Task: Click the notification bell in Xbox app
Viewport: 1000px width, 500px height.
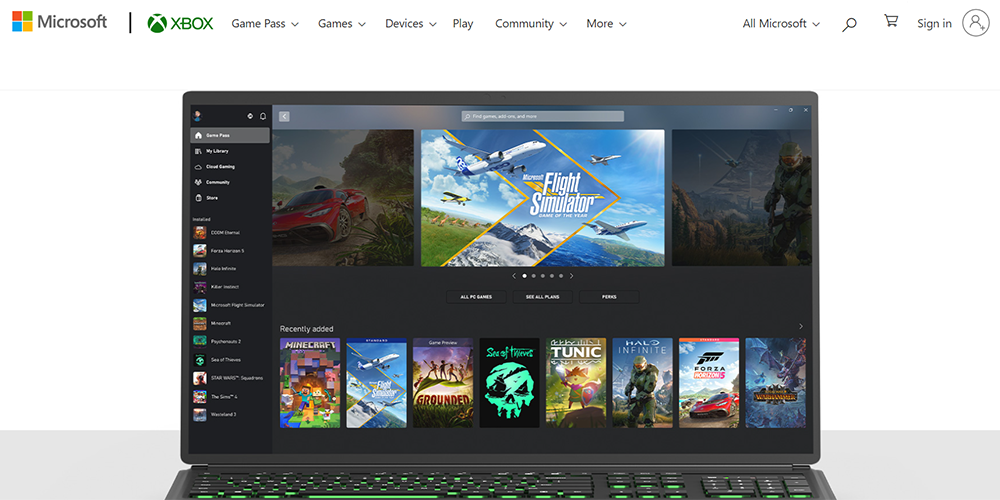Action: [x=263, y=116]
